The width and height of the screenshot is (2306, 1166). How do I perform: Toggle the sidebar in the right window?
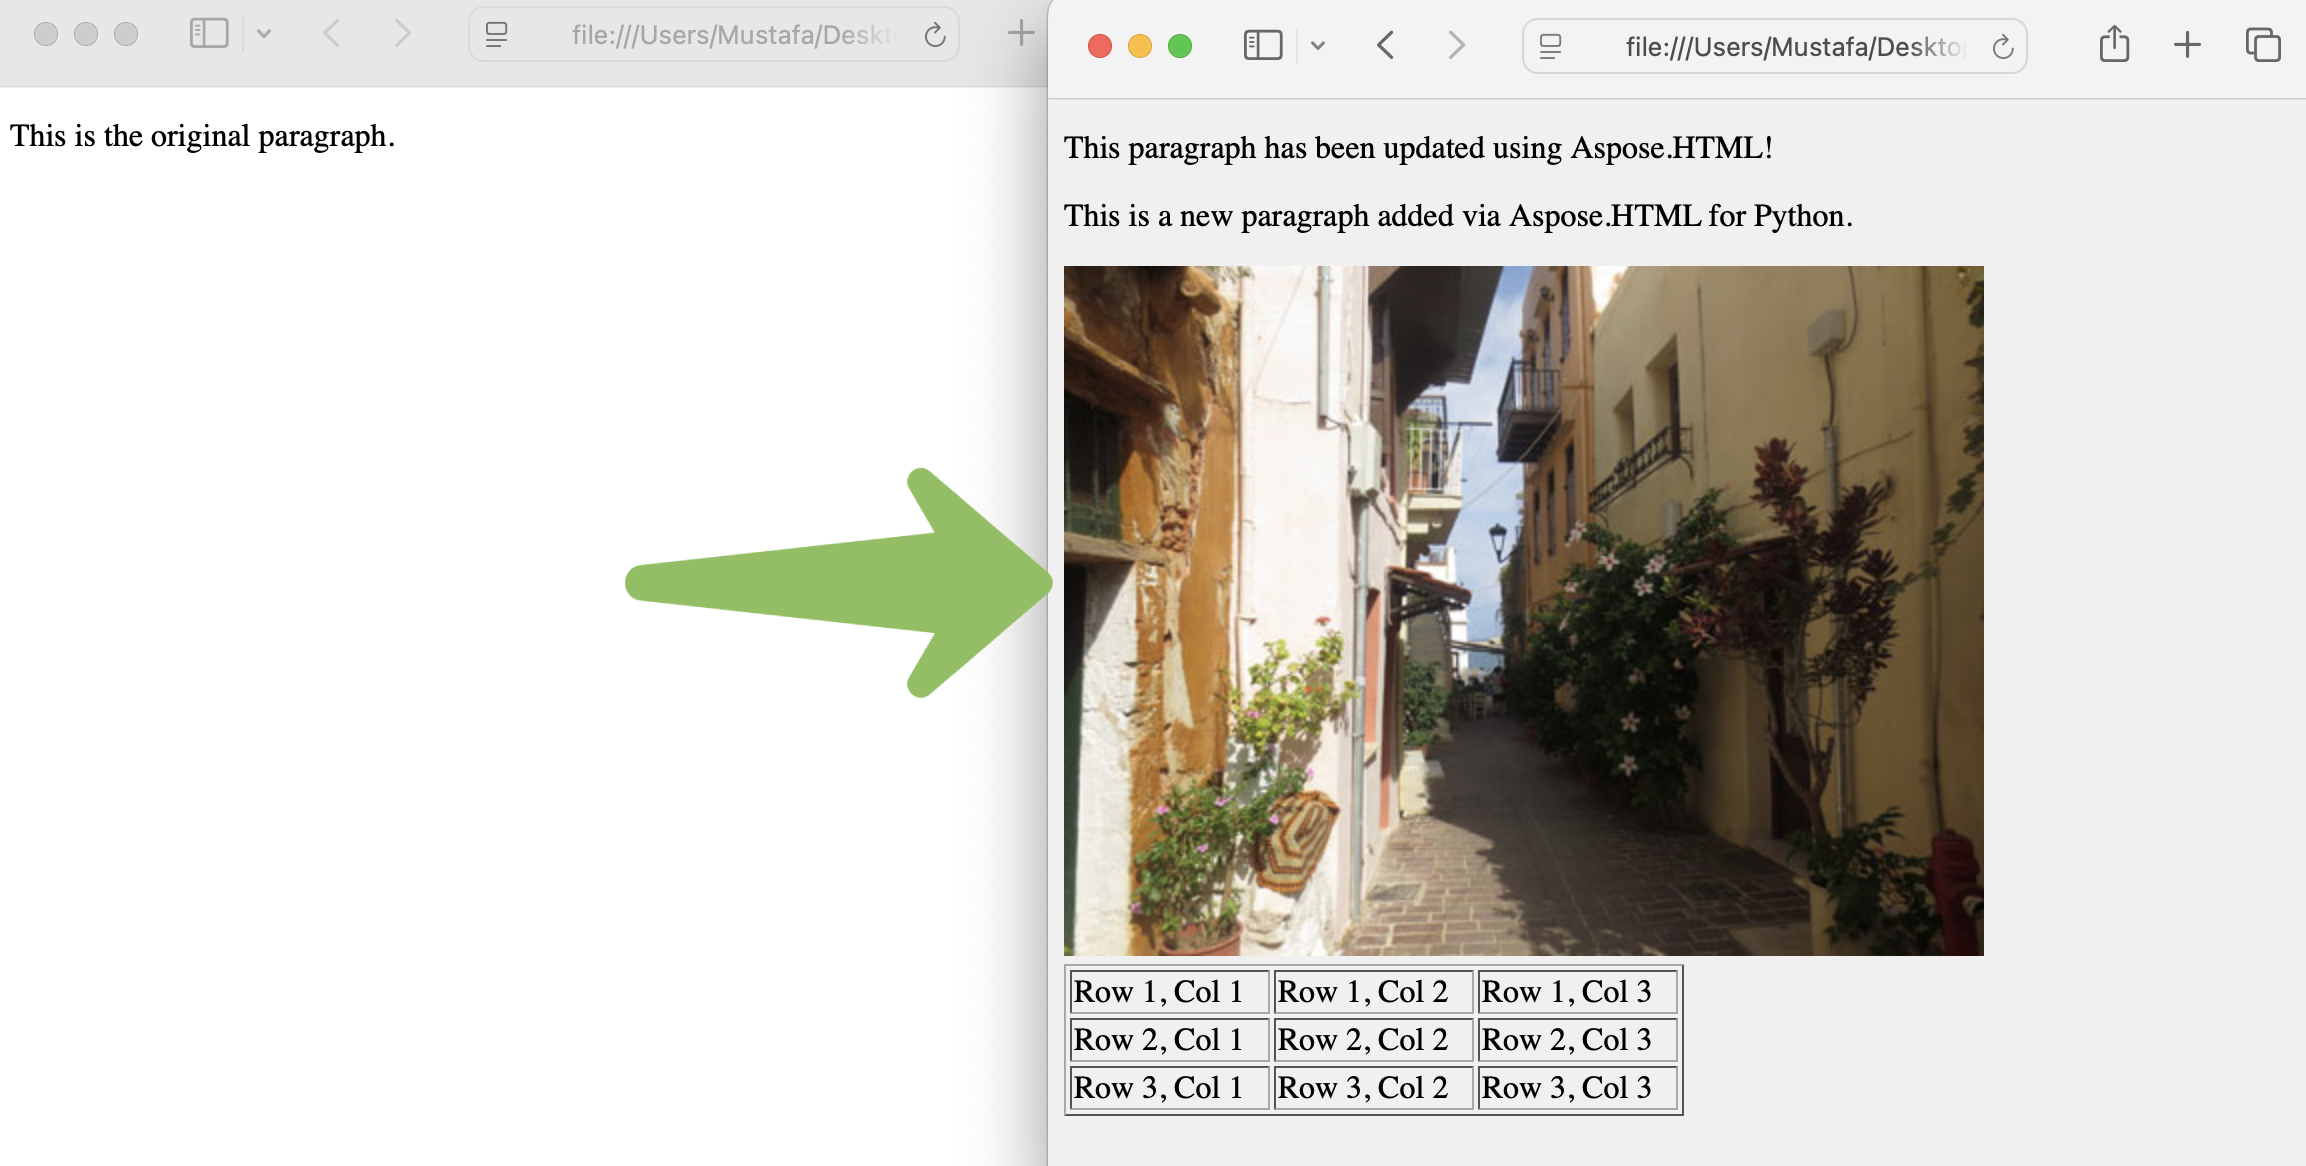click(1262, 45)
